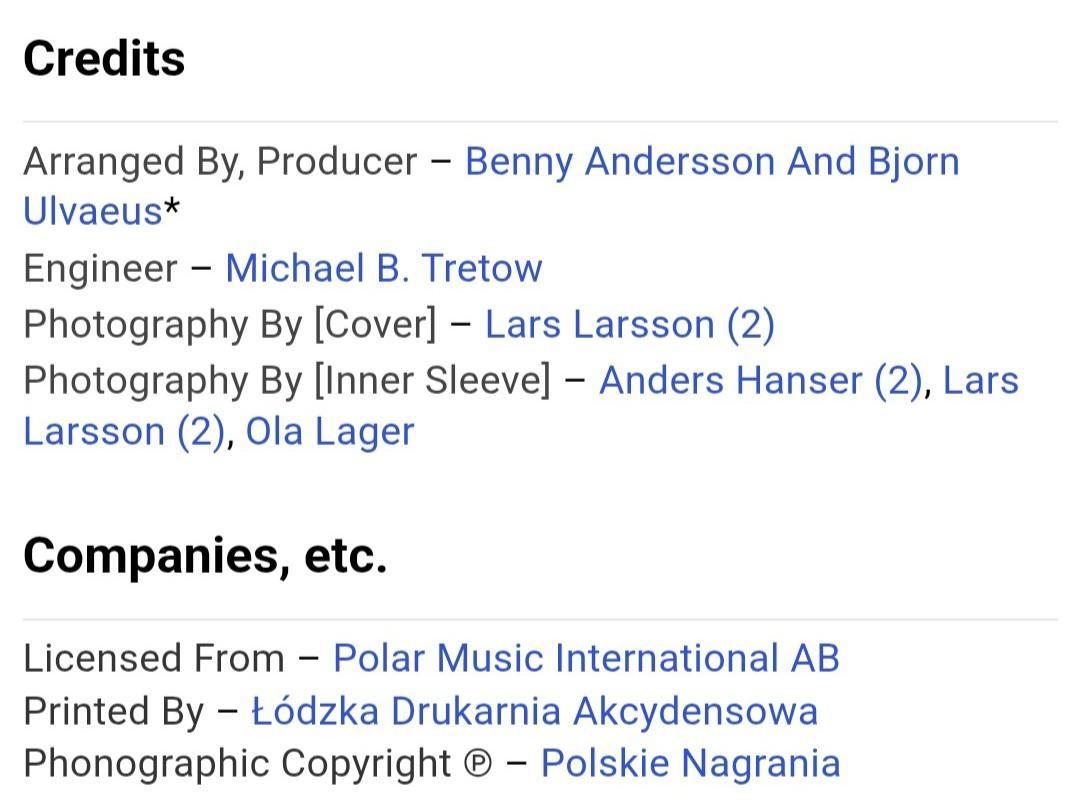Click the ℗ phonographic copyright symbol
Image resolution: width=1080 pixels, height=810 pixels.
pyautogui.click(x=478, y=764)
